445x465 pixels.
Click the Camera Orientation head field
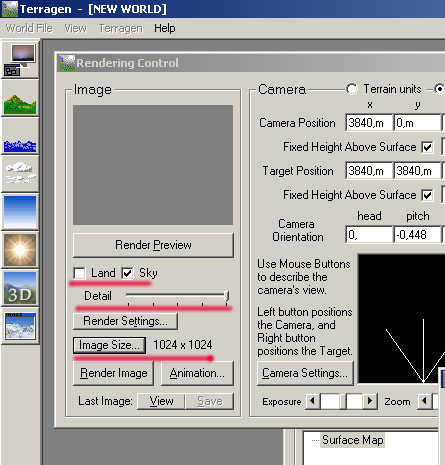click(x=369, y=235)
